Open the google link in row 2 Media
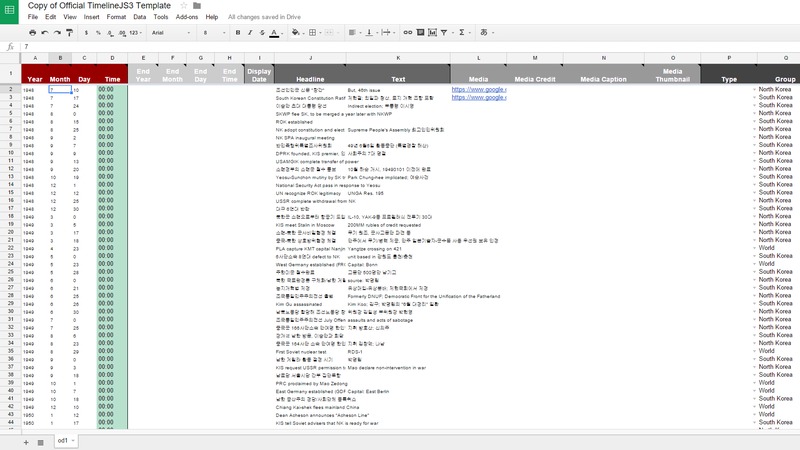 (479, 89)
